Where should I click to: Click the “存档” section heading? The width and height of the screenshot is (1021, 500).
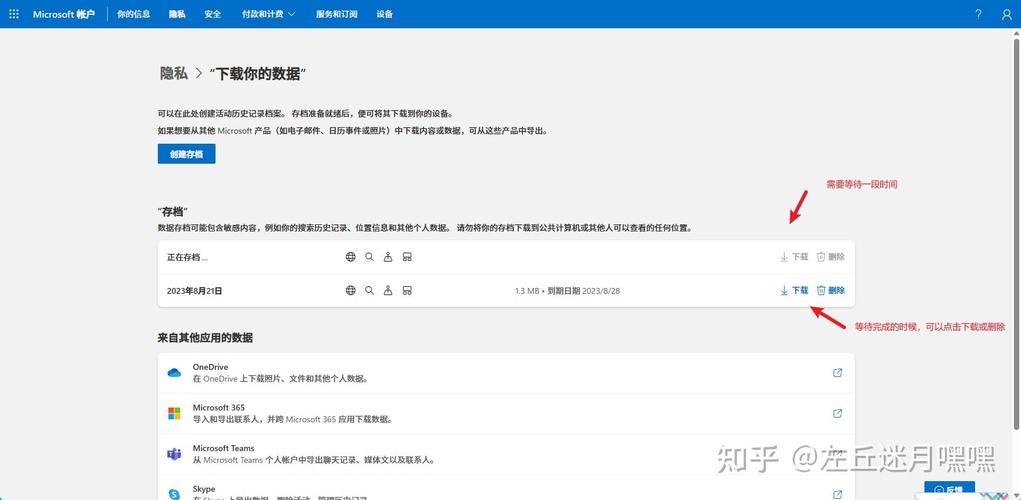173,212
